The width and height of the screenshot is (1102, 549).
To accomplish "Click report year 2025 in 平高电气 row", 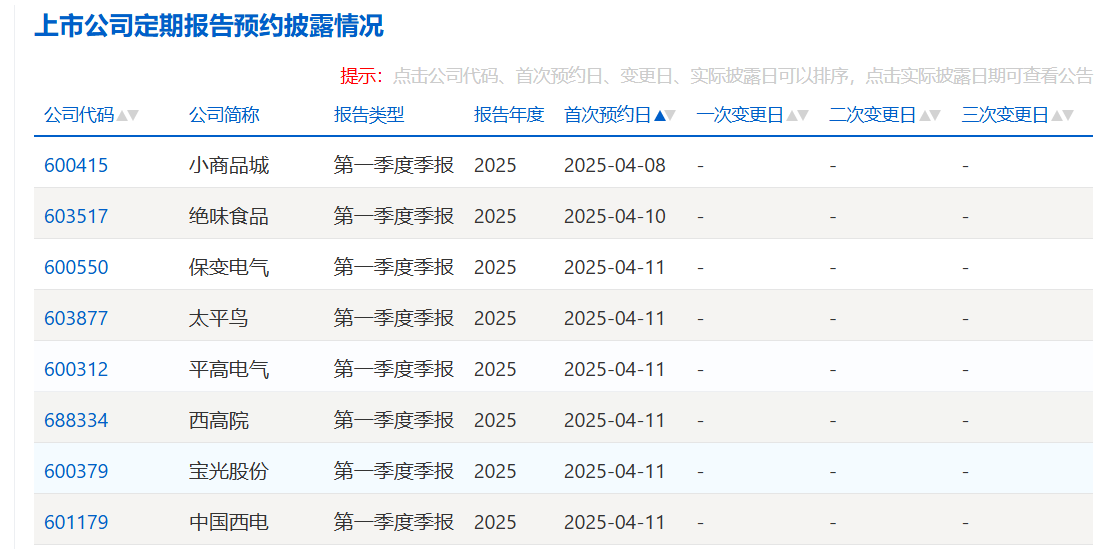I will tap(495, 369).
